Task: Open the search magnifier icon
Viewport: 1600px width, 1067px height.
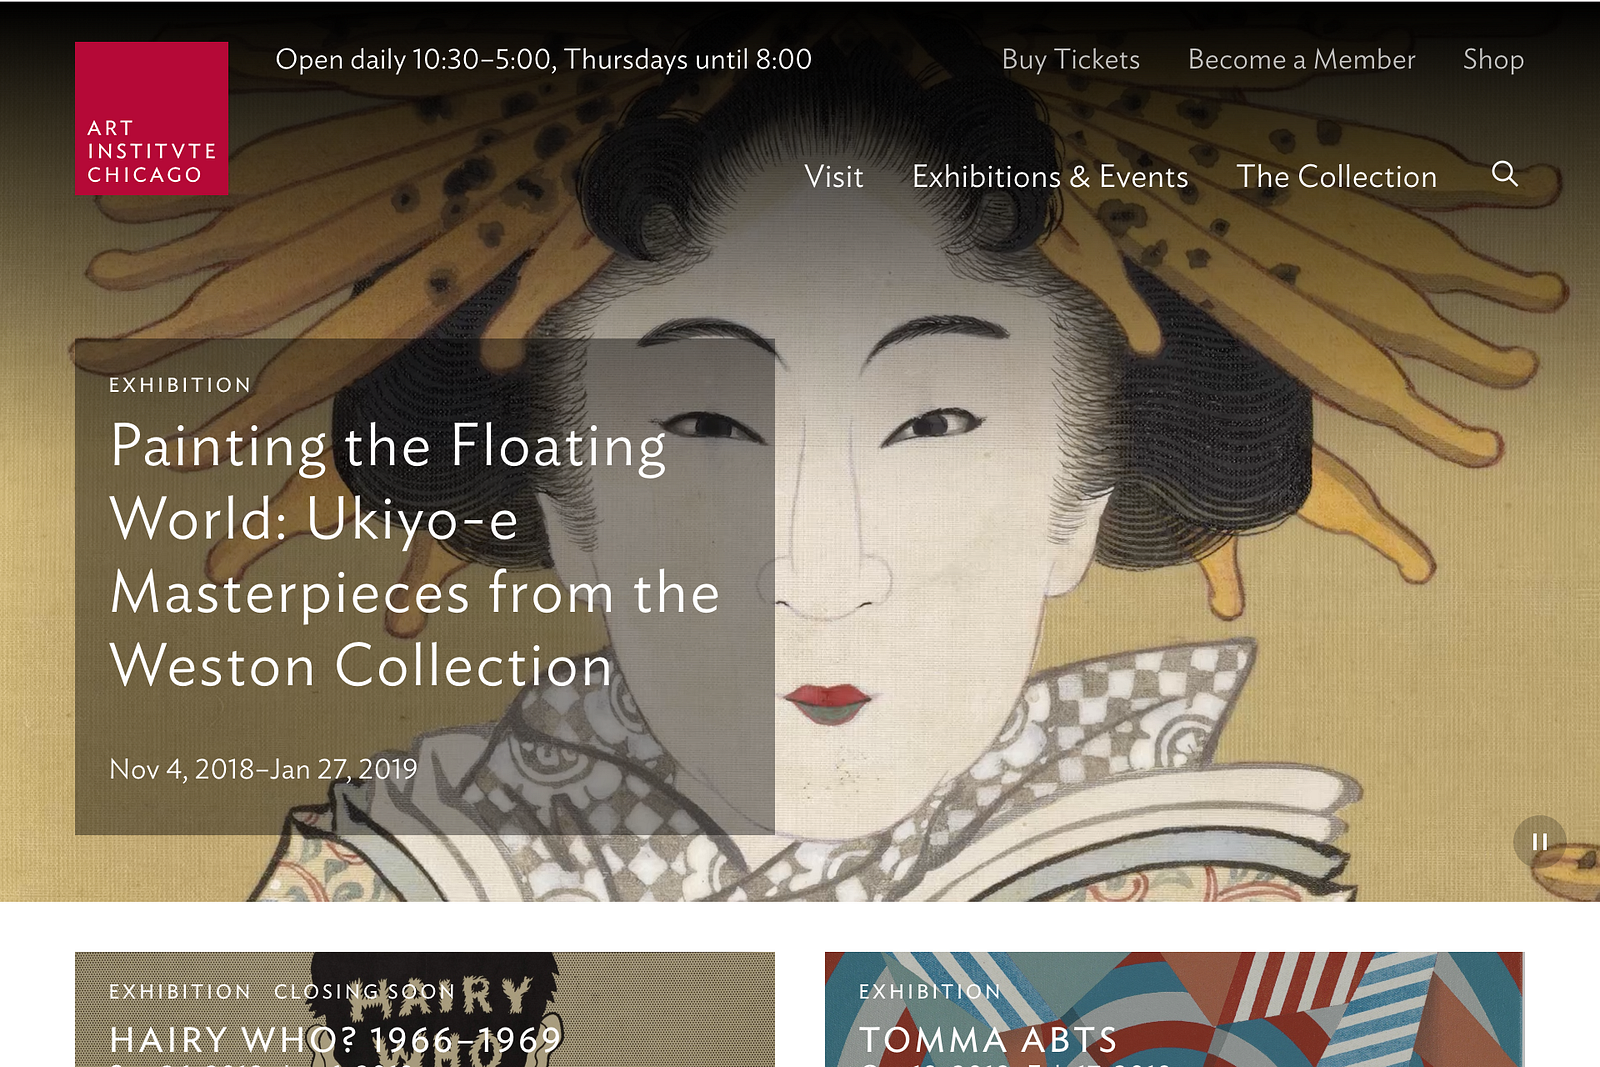Action: [x=1505, y=174]
